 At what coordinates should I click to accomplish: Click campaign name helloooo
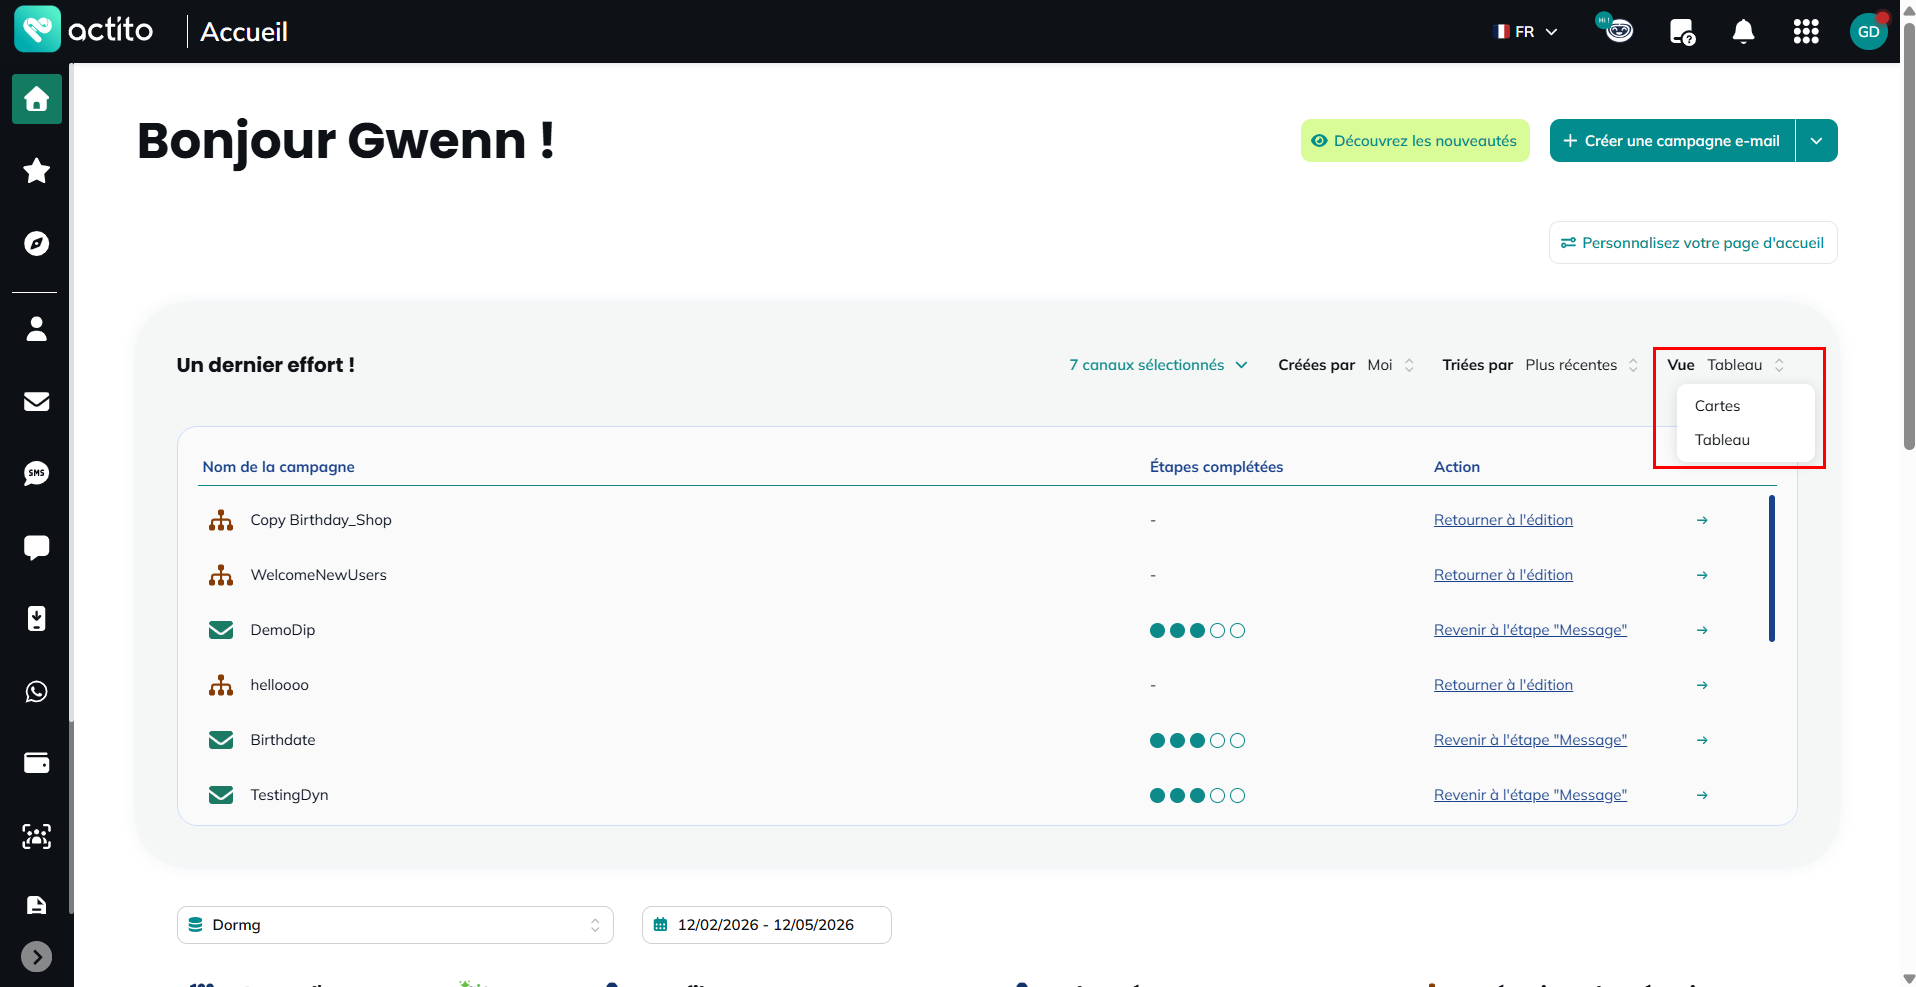(x=279, y=685)
